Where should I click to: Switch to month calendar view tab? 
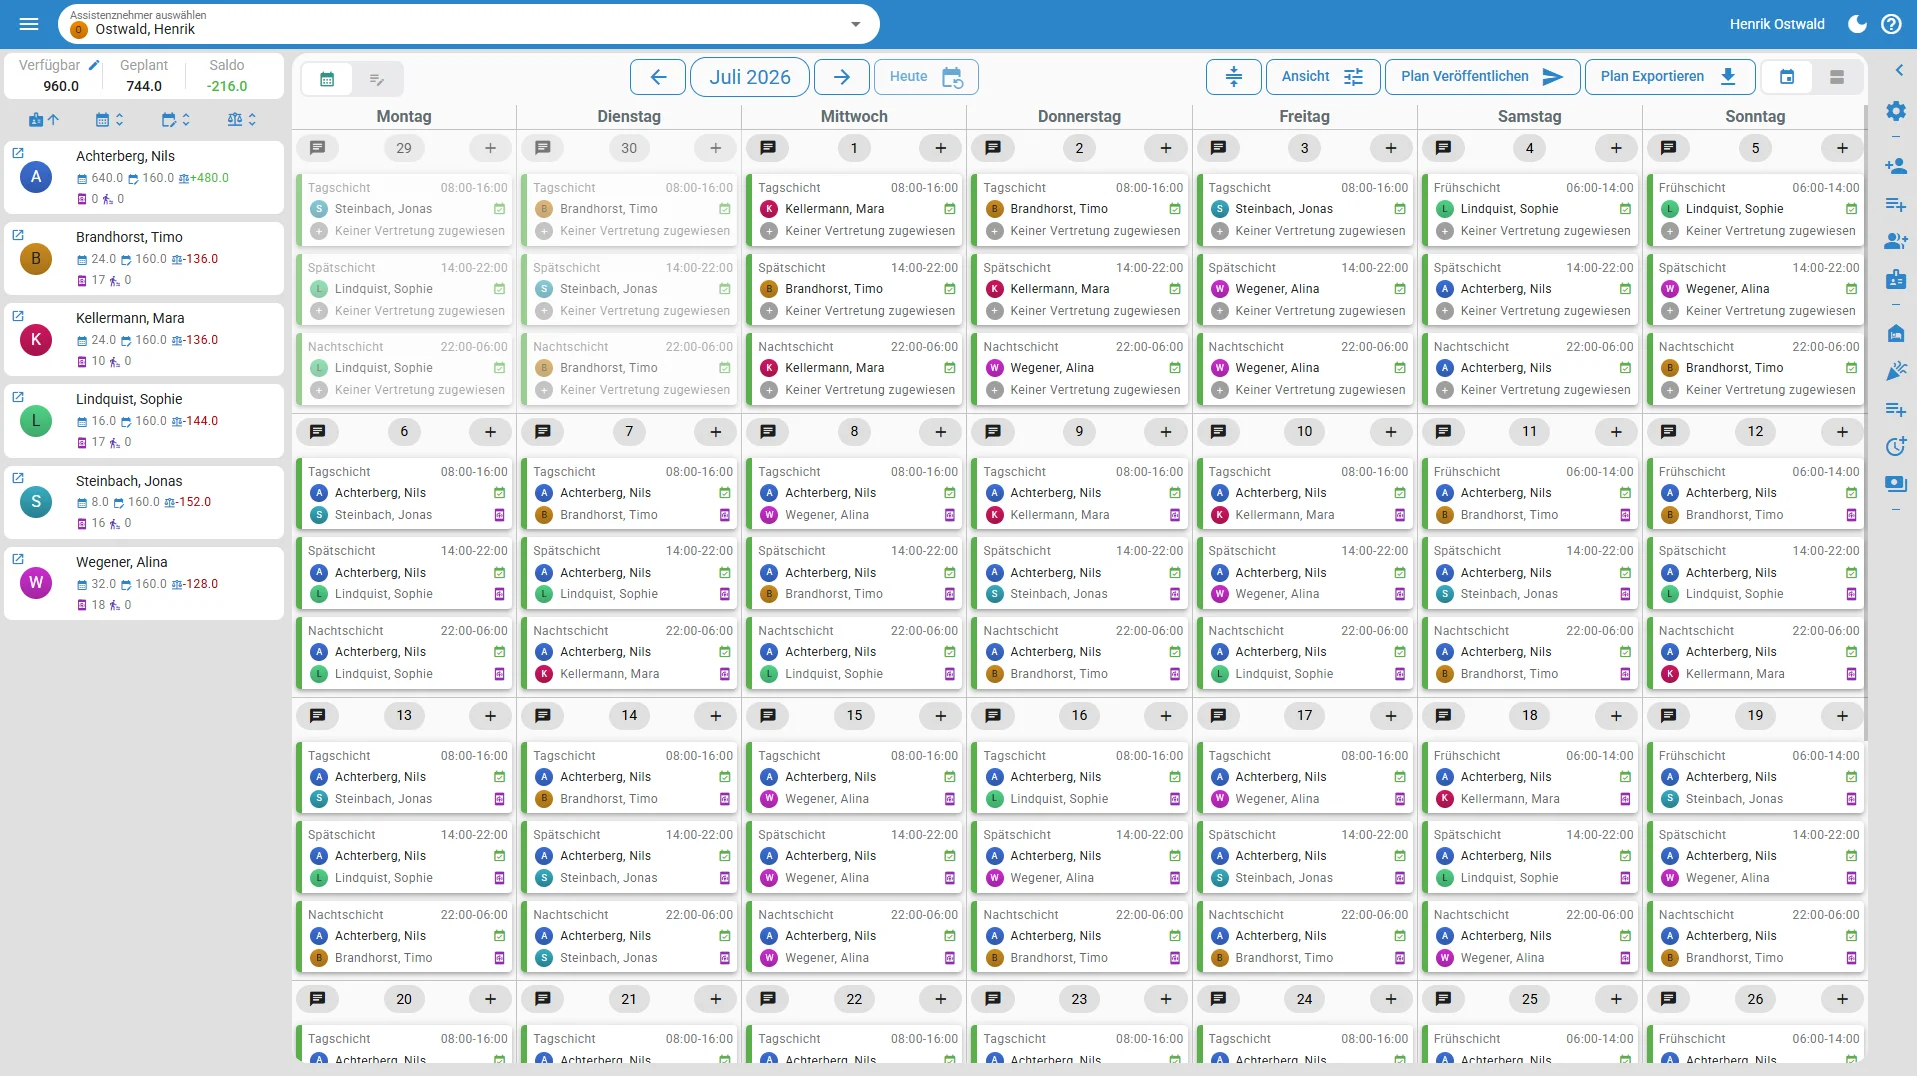(x=1787, y=77)
